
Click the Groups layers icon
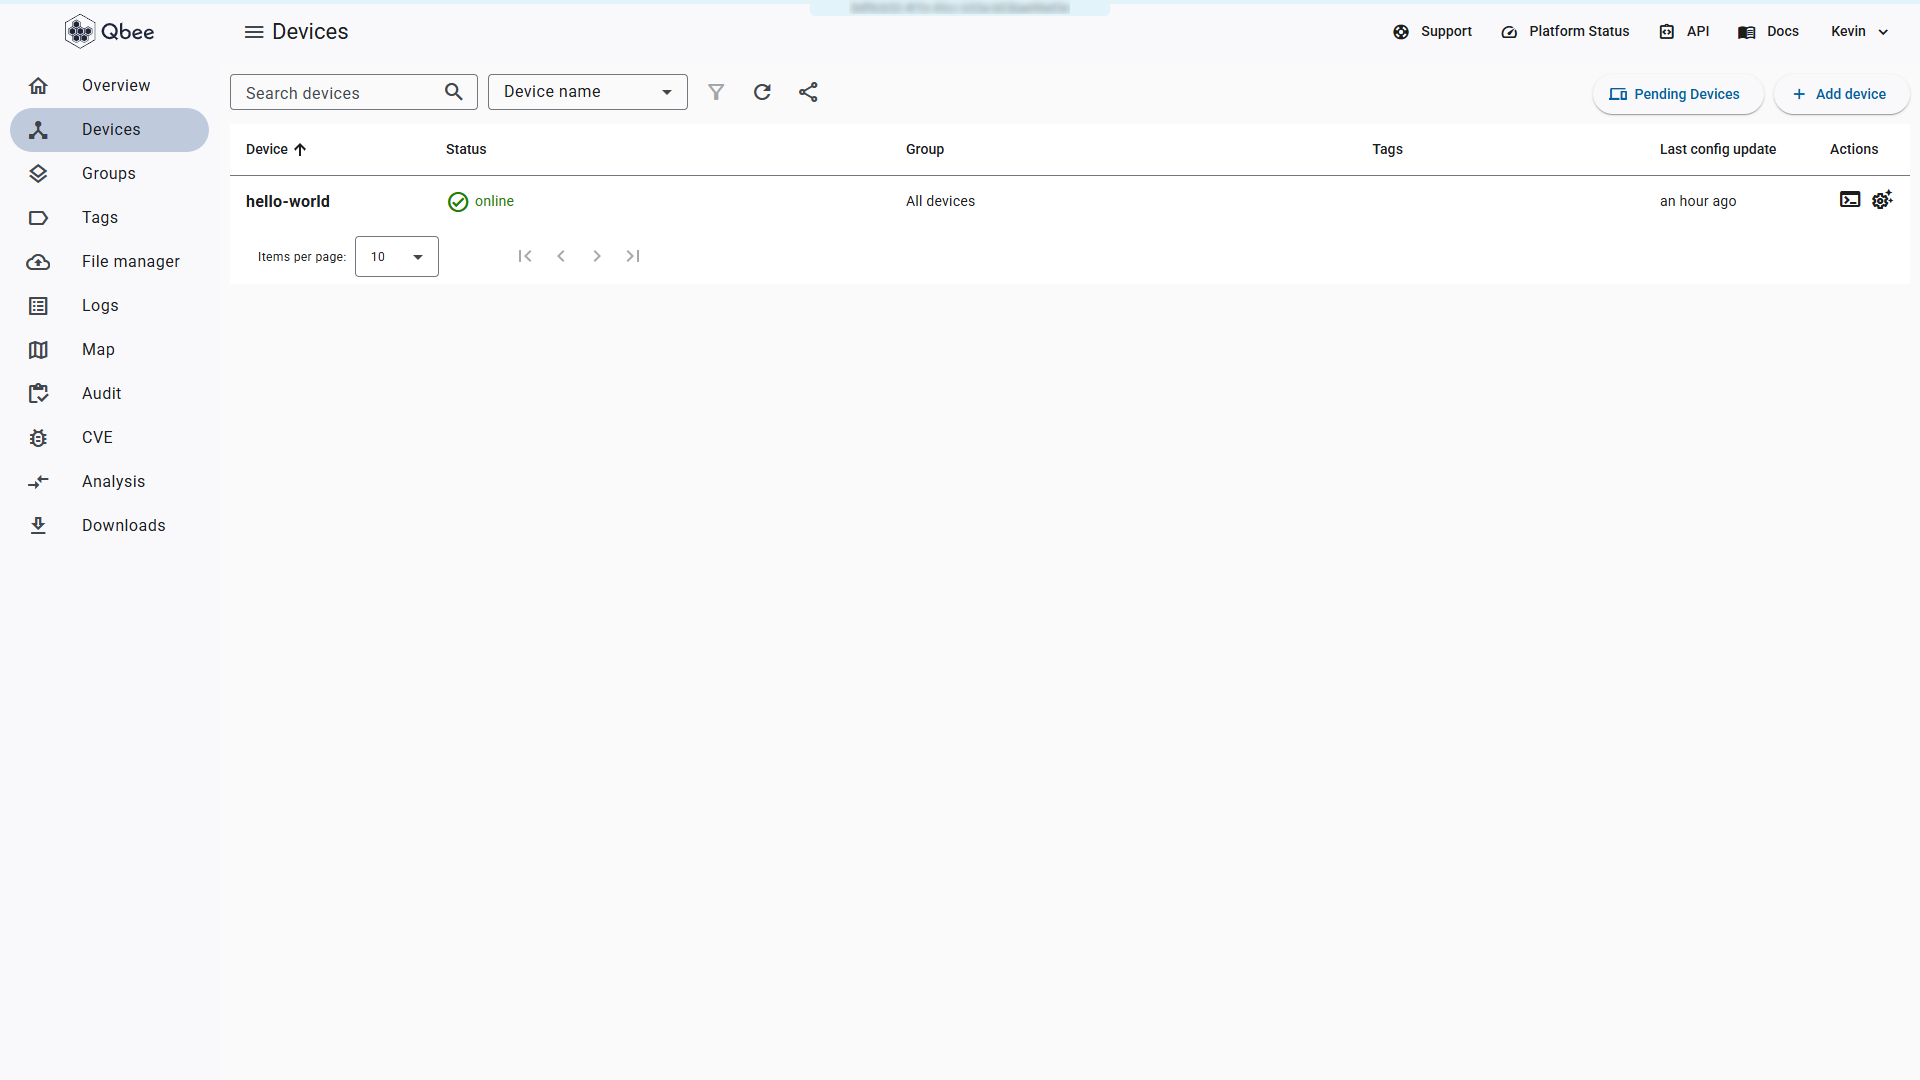point(38,174)
